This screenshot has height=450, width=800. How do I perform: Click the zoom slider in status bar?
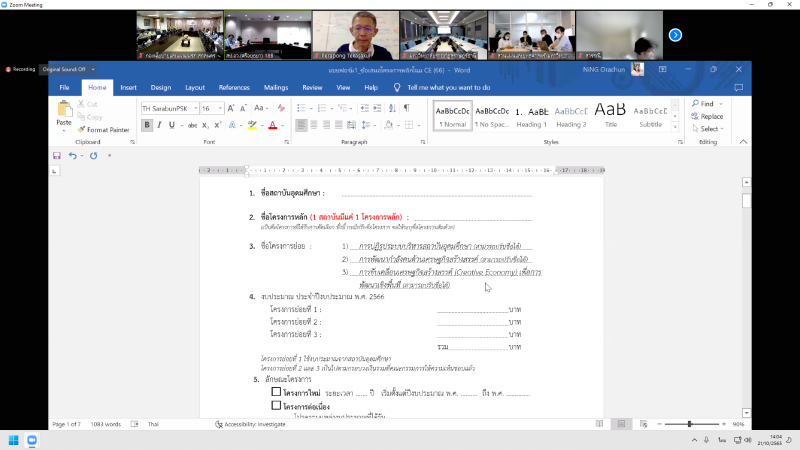(x=690, y=424)
